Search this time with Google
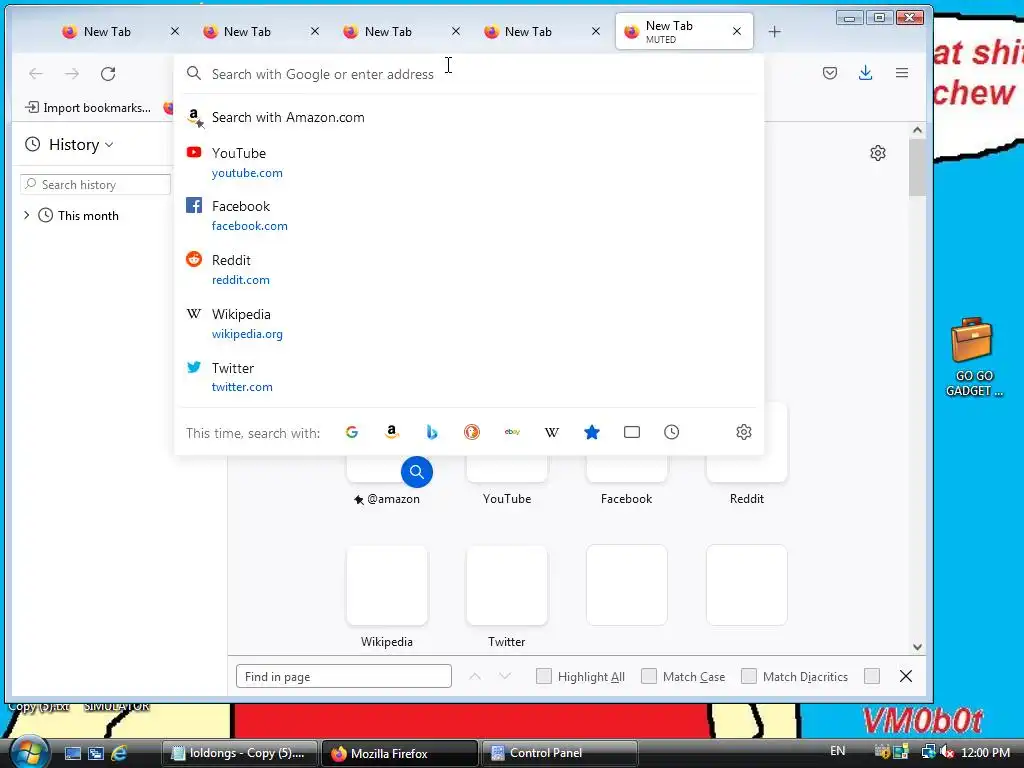Viewport: 1024px width, 768px height. tap(351, 432)
